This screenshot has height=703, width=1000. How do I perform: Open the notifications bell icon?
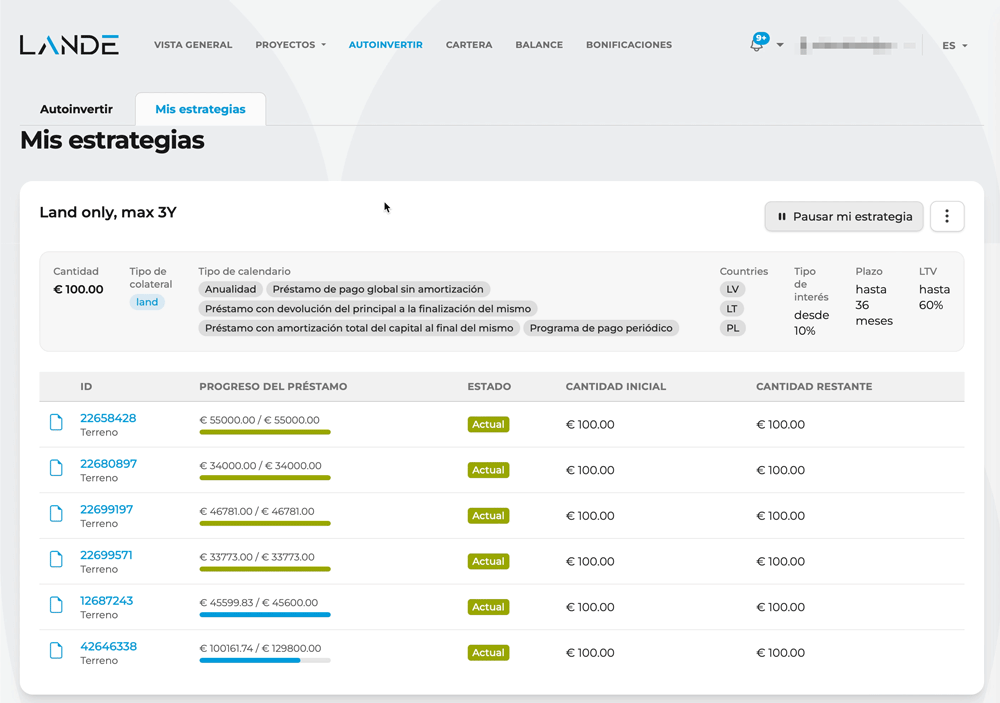[x=758, y=43]
